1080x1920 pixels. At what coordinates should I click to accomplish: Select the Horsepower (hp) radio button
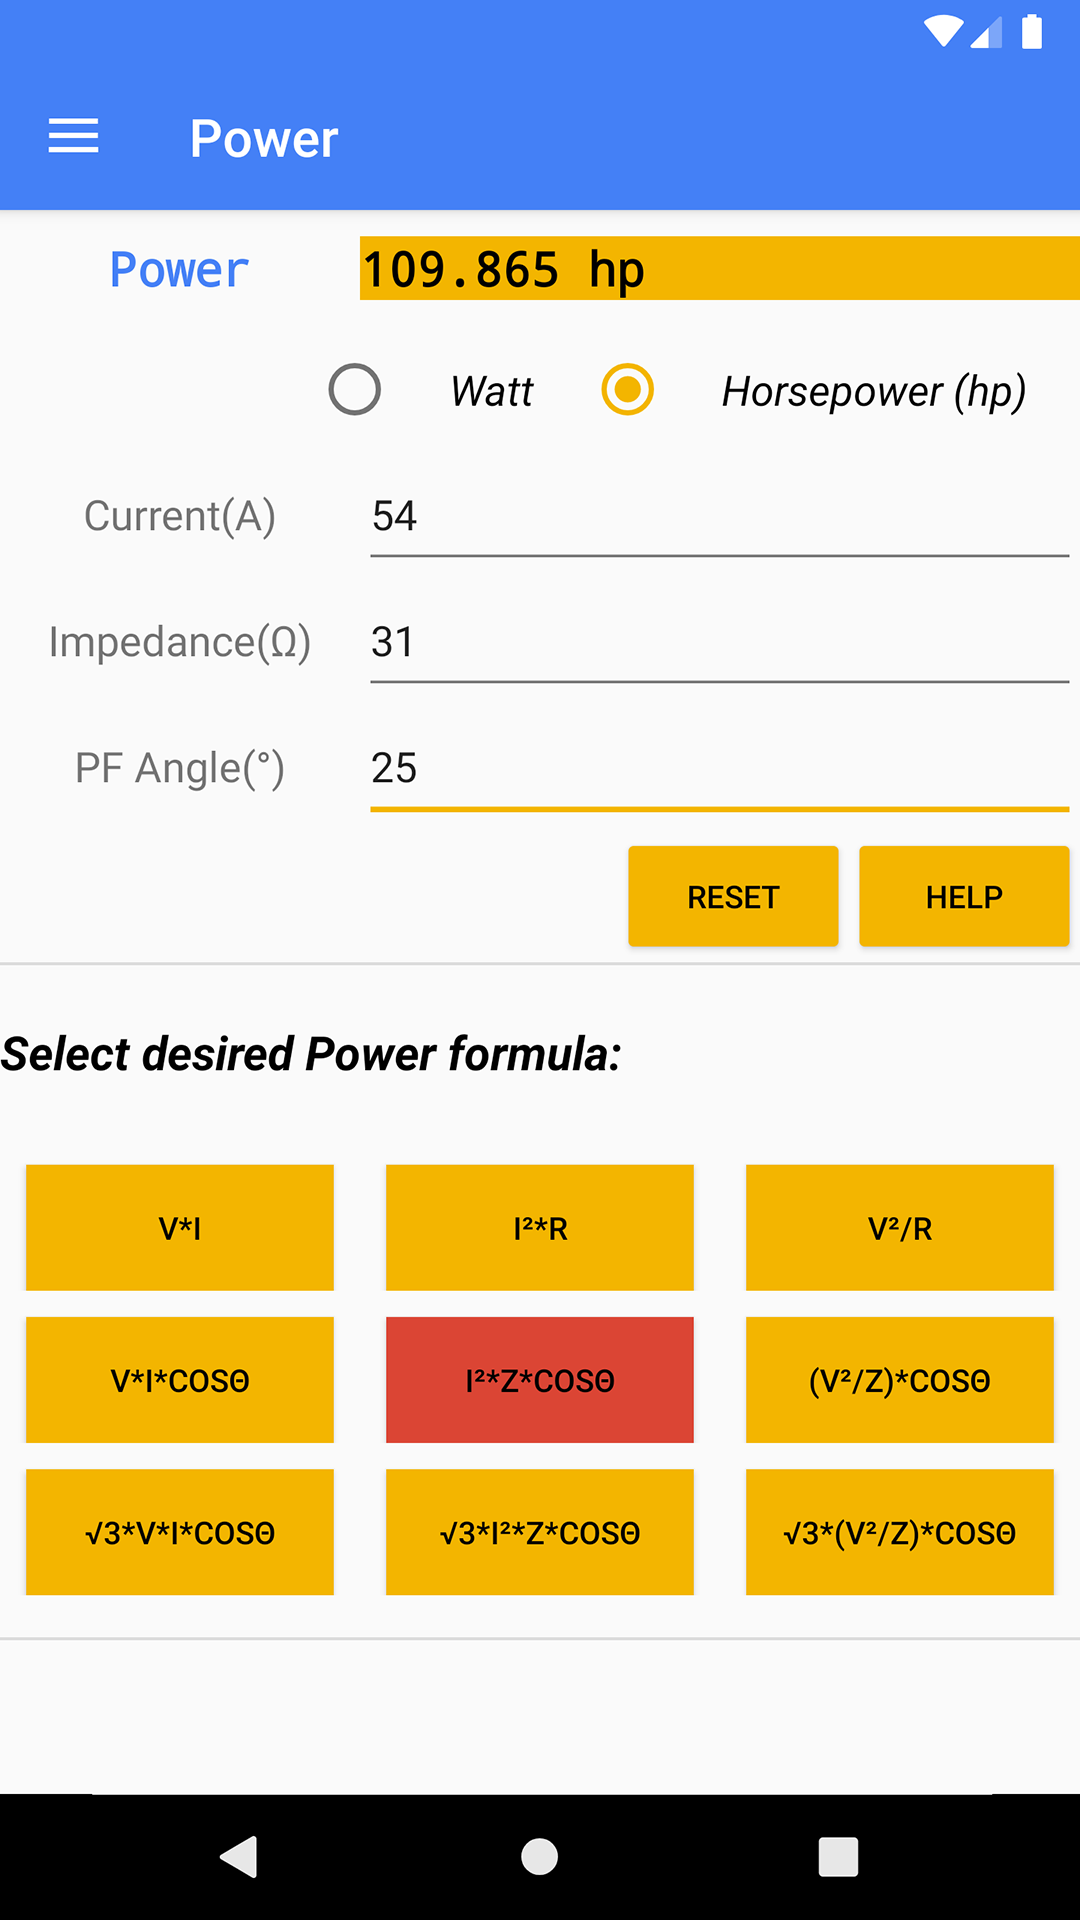pos(627,391)
